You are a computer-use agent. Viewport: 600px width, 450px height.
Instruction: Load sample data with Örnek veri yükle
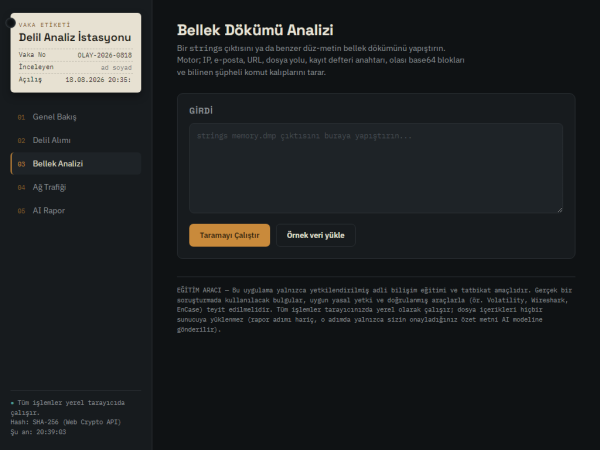click(x=316, y=235)
